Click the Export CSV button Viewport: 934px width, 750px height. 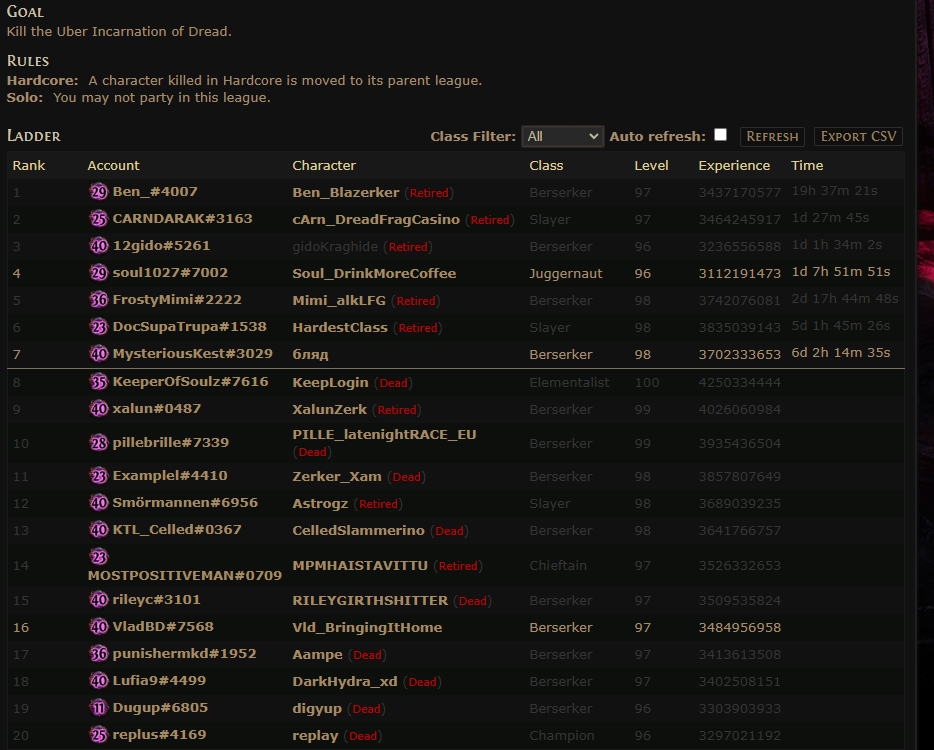pyautogui.click(x=858, y=136)
